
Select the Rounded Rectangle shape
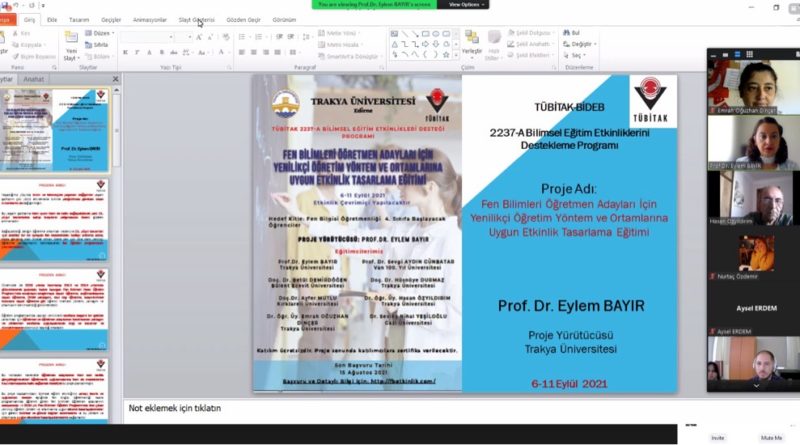[x=446, y=34]
